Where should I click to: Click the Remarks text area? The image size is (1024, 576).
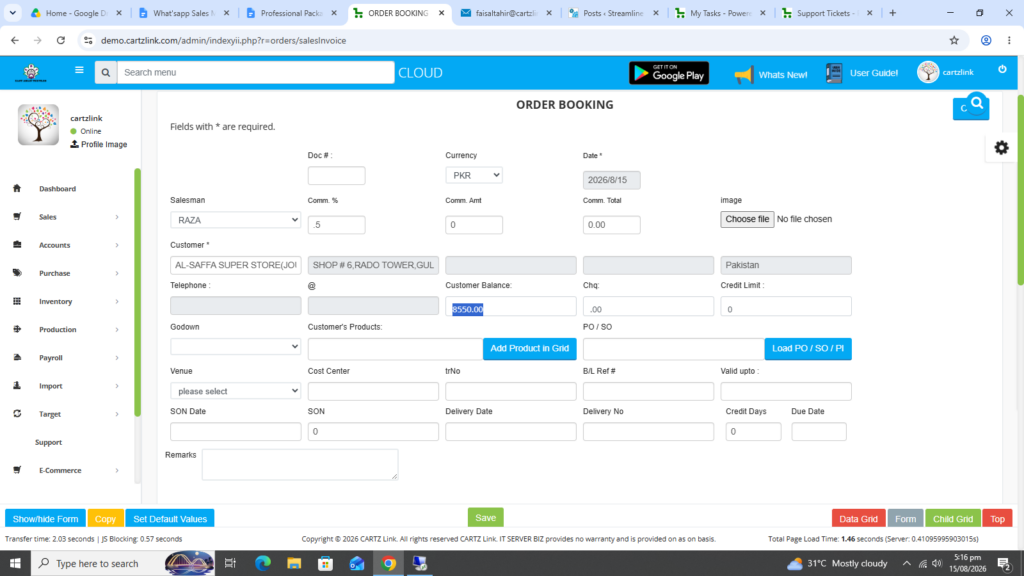300,464
